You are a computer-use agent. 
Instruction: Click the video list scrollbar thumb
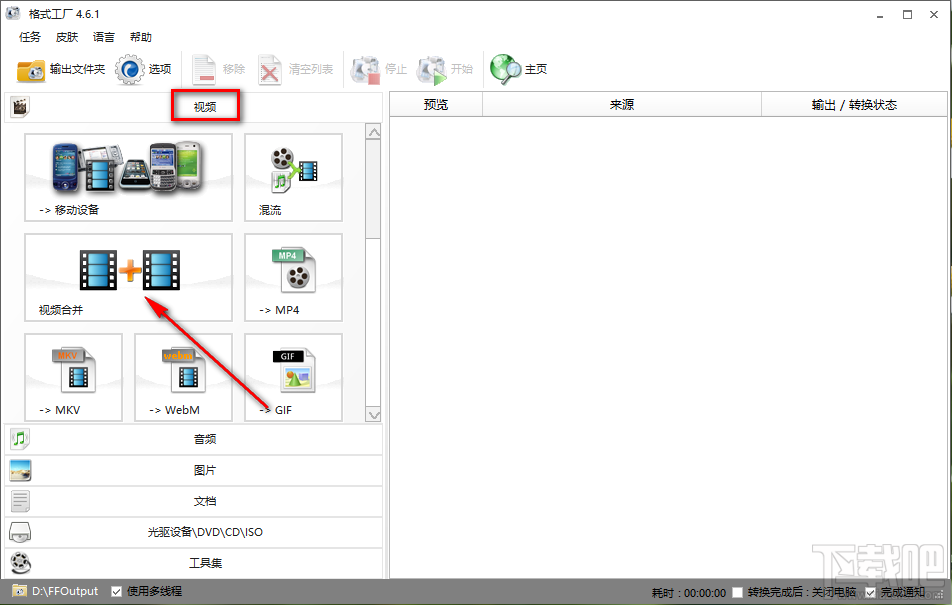click(x=373, y=190)
